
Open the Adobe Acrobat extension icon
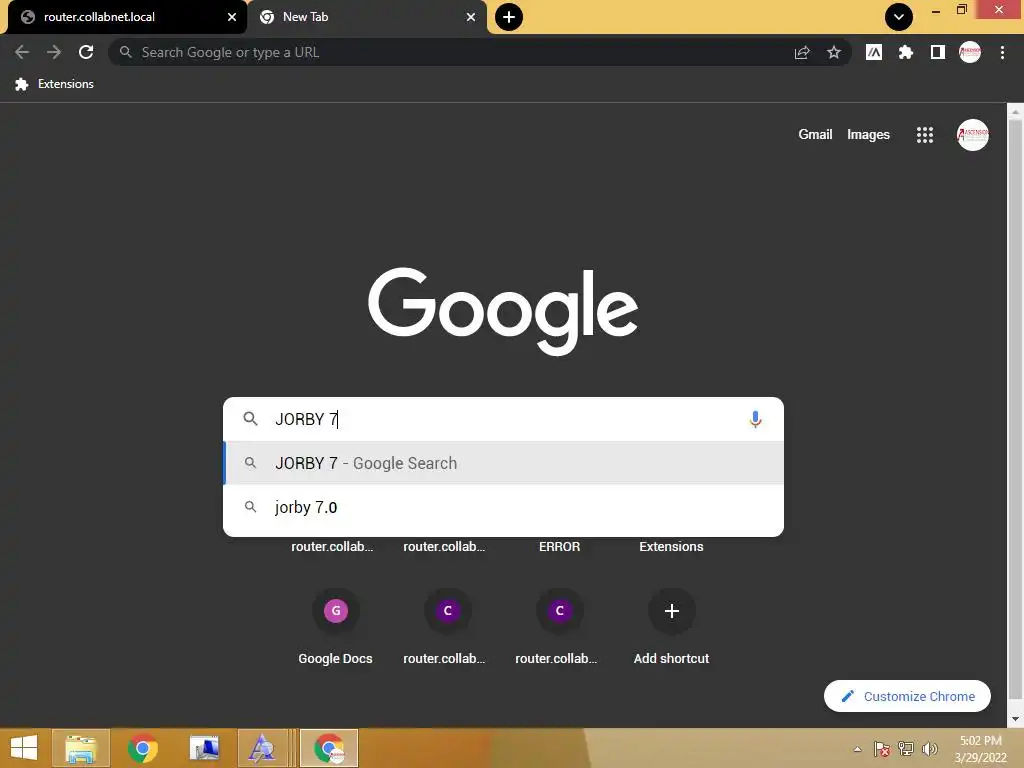(874, 52)
